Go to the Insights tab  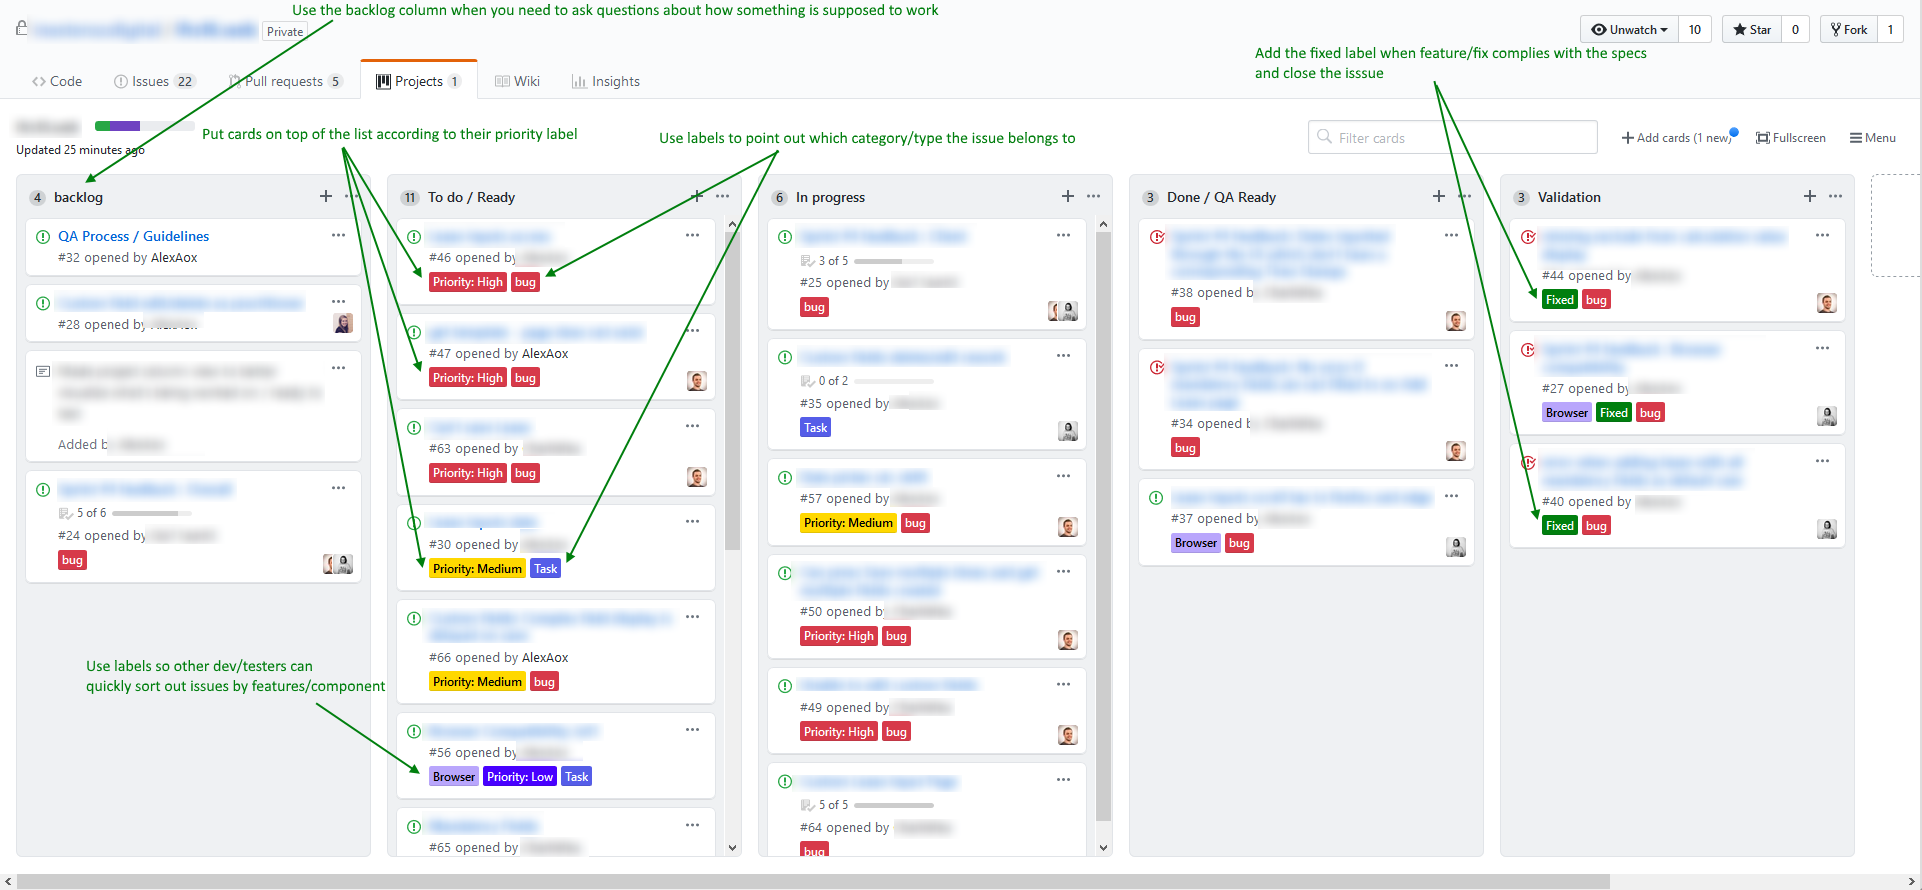[606, 81]
